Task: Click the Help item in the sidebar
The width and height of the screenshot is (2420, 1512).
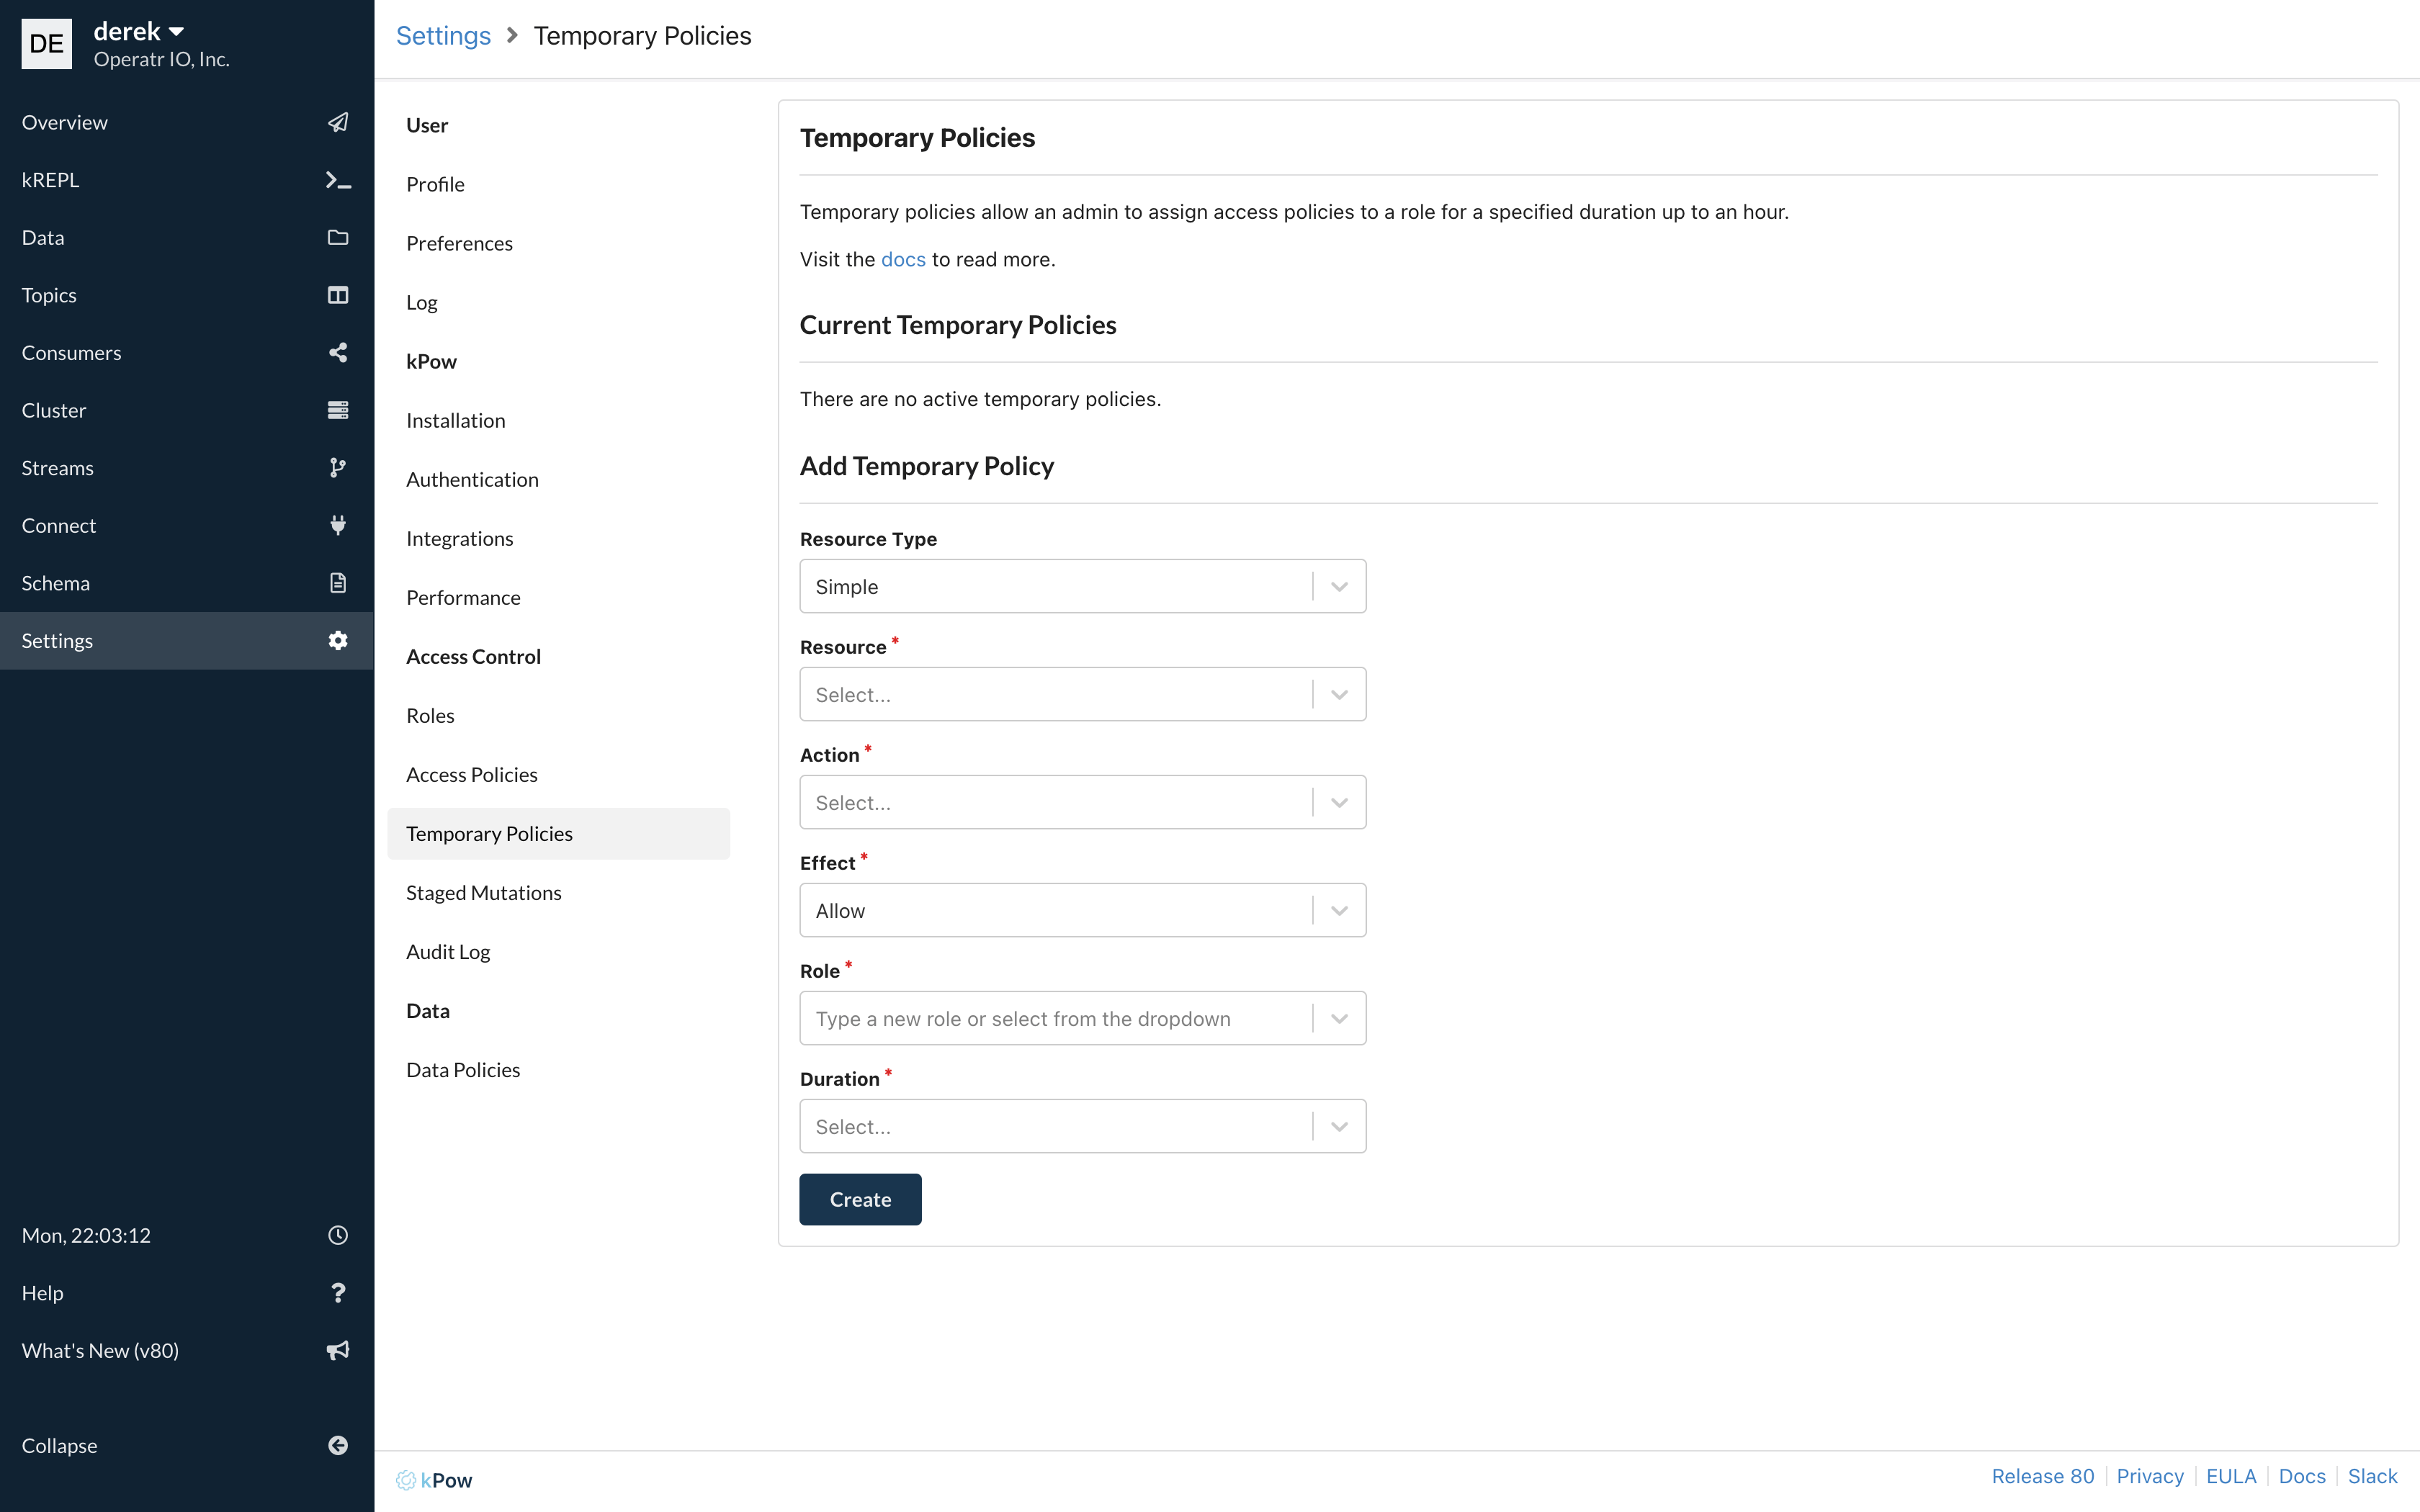Action: pos(187,1293)
